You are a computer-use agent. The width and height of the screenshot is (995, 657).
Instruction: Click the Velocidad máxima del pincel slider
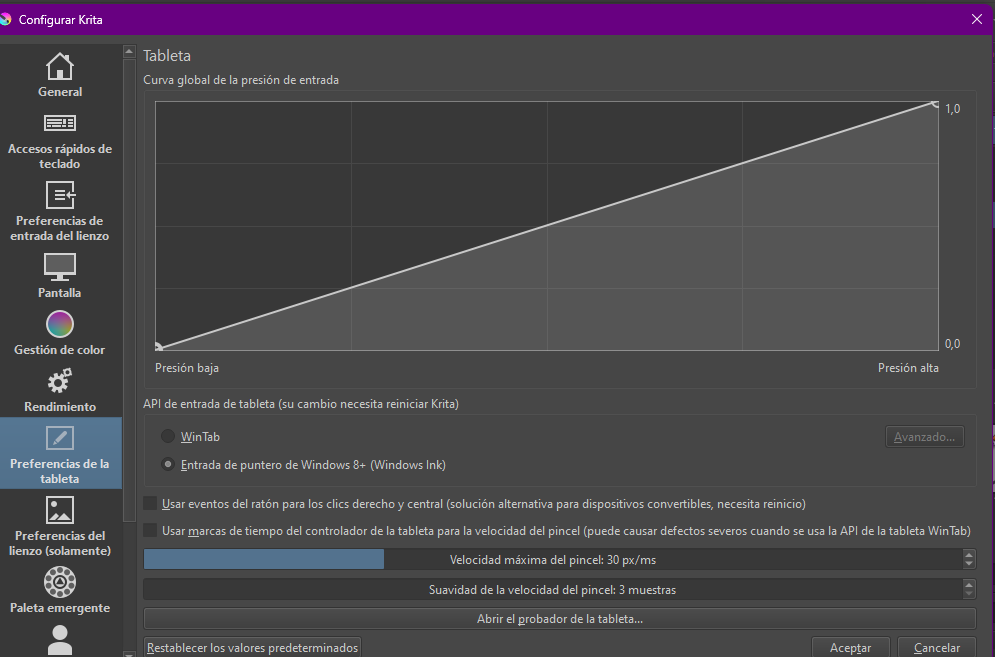tap(553, 559)
